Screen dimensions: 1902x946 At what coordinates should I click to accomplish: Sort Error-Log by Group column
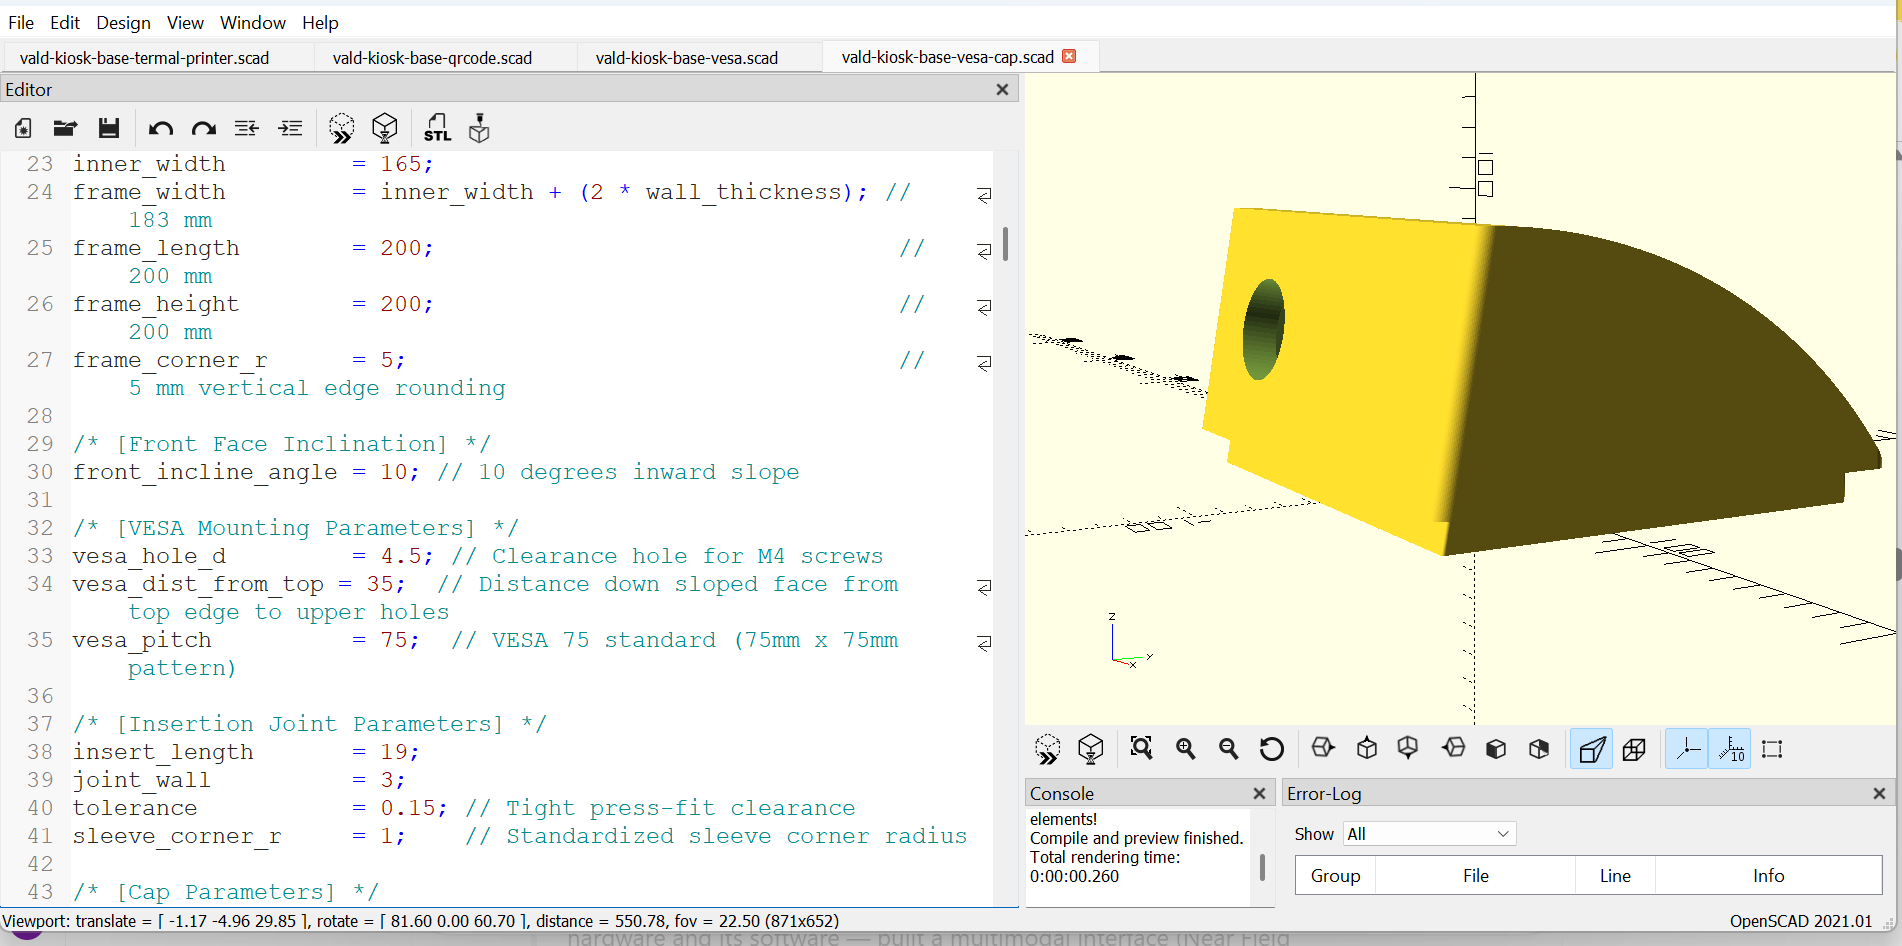point(1335,875)
